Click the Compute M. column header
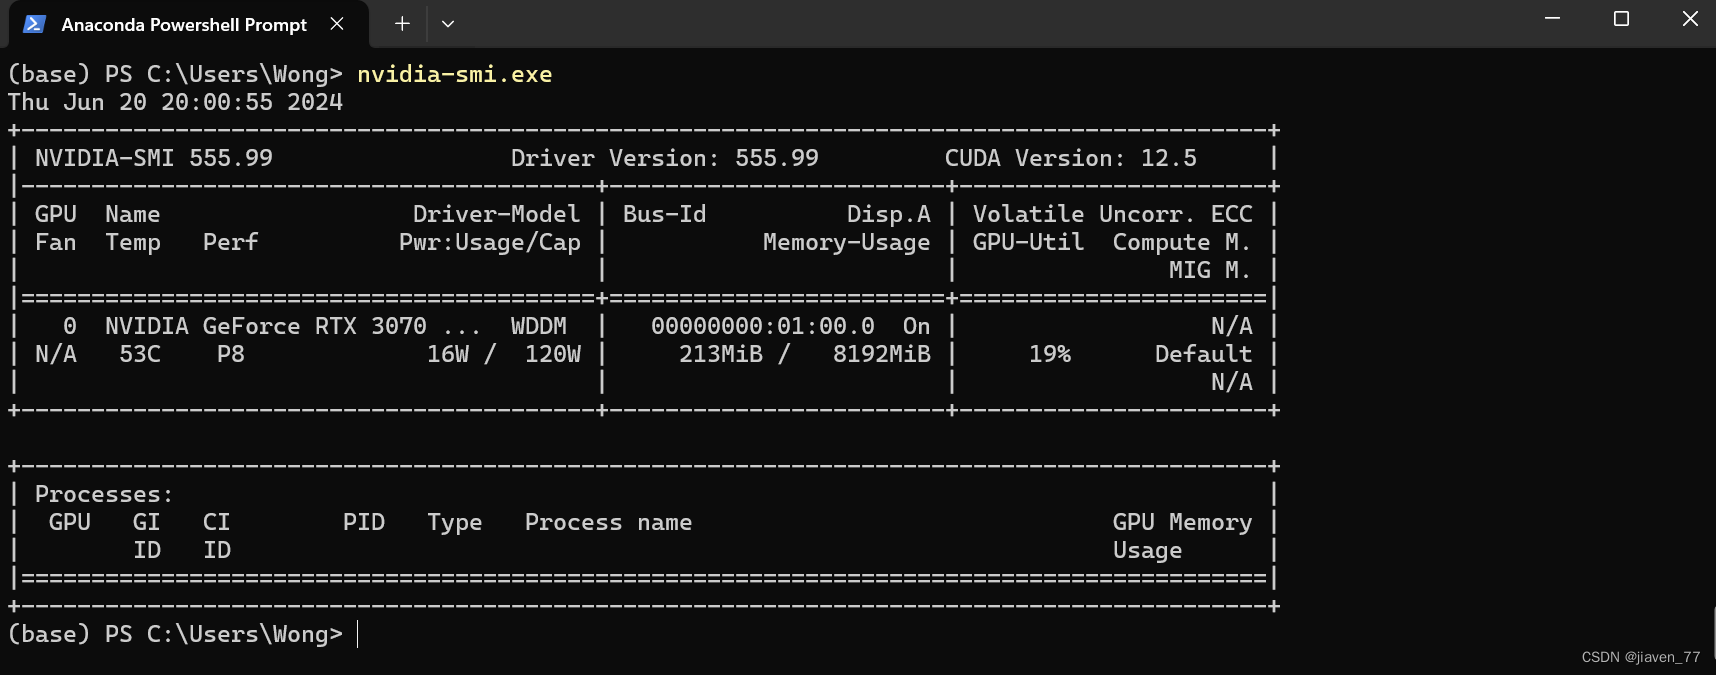This screenshot has height=675, width=1716. [x=1183, y=242]
